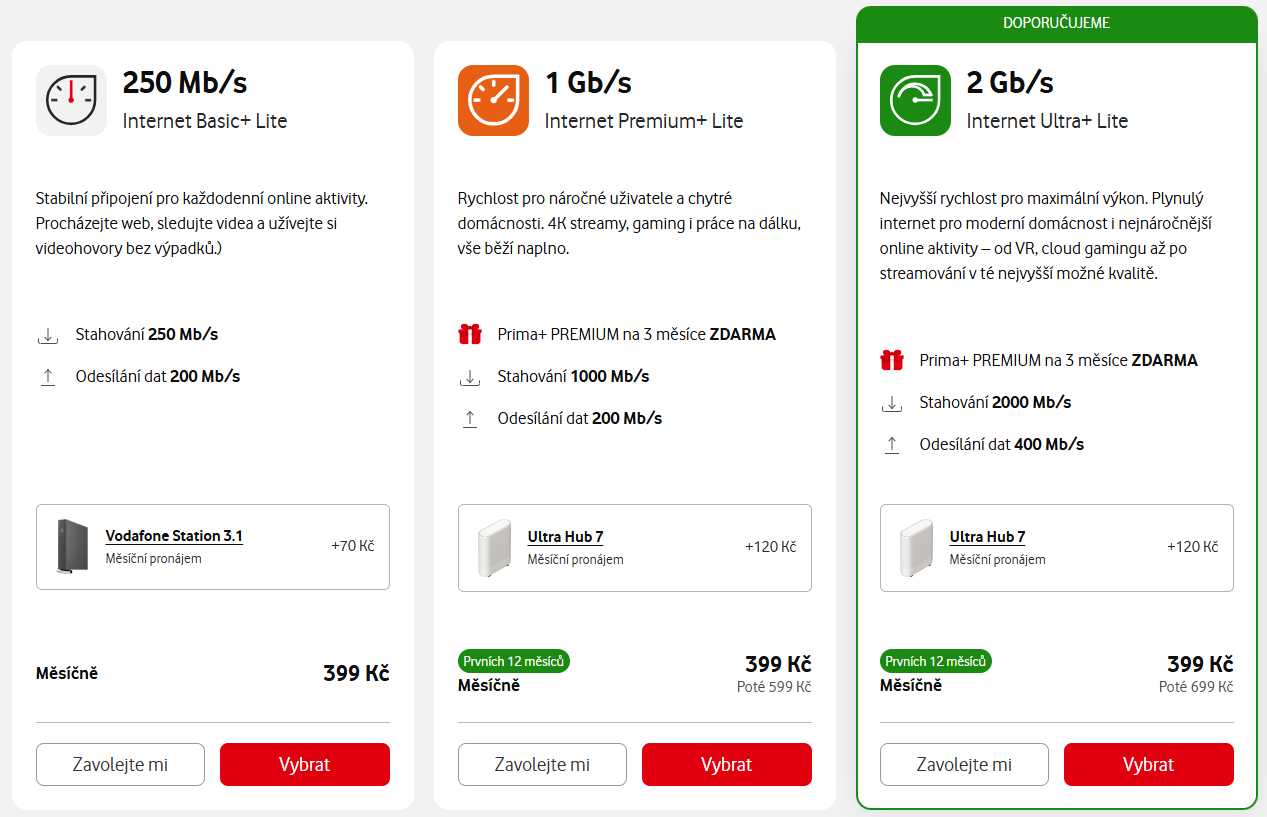Click the 250 Mb/s speedometer icon
This screenshot has width=1267, height=817.
[x=71, y=100]
